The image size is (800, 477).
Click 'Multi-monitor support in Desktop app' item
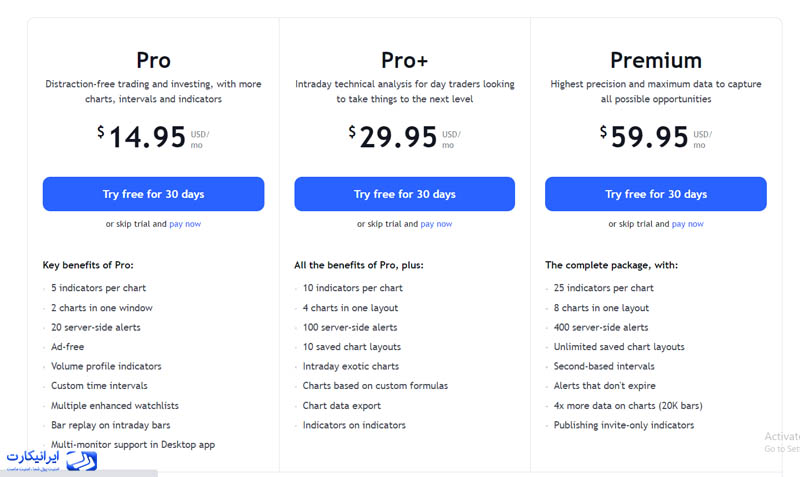(133, 444)
